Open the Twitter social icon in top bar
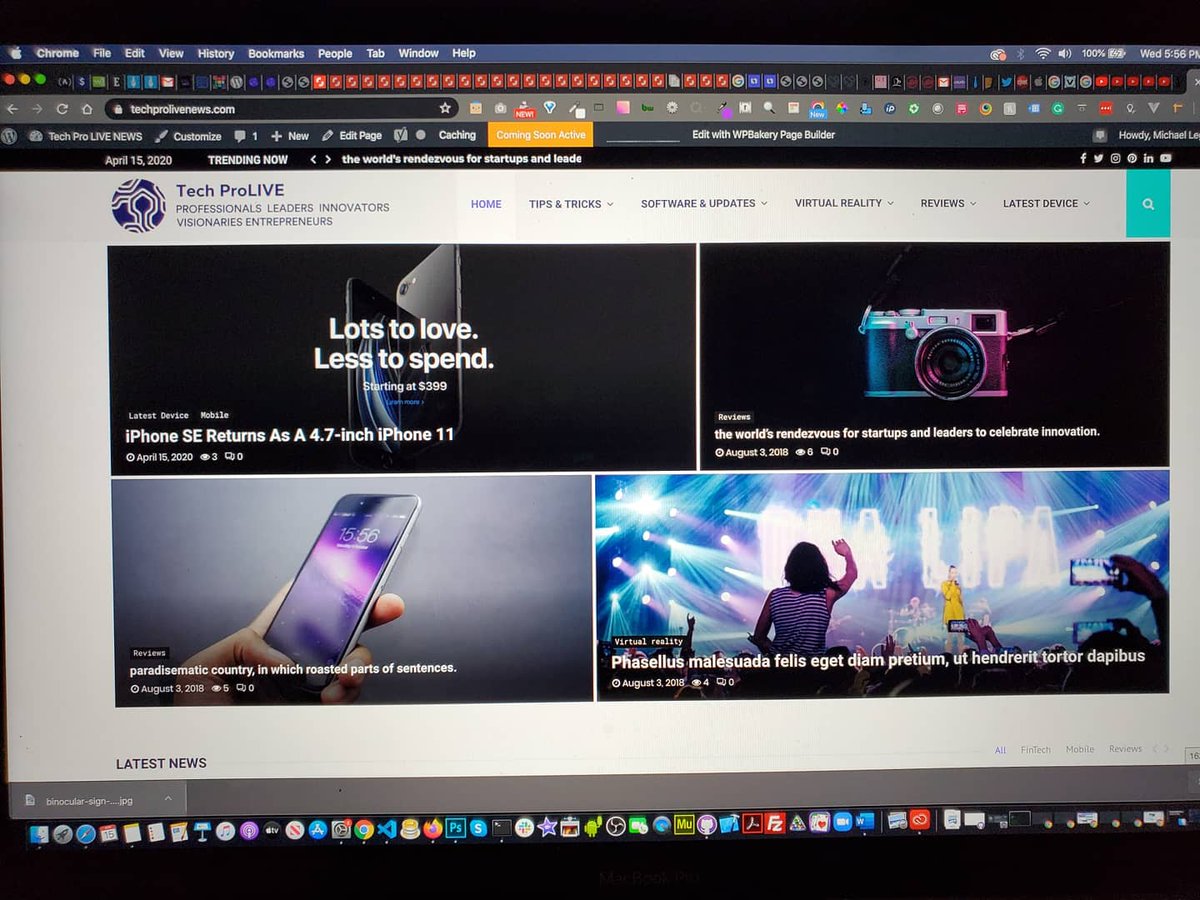The width and height of the screenshot is (1200, 900). [x=1099, y=158]
